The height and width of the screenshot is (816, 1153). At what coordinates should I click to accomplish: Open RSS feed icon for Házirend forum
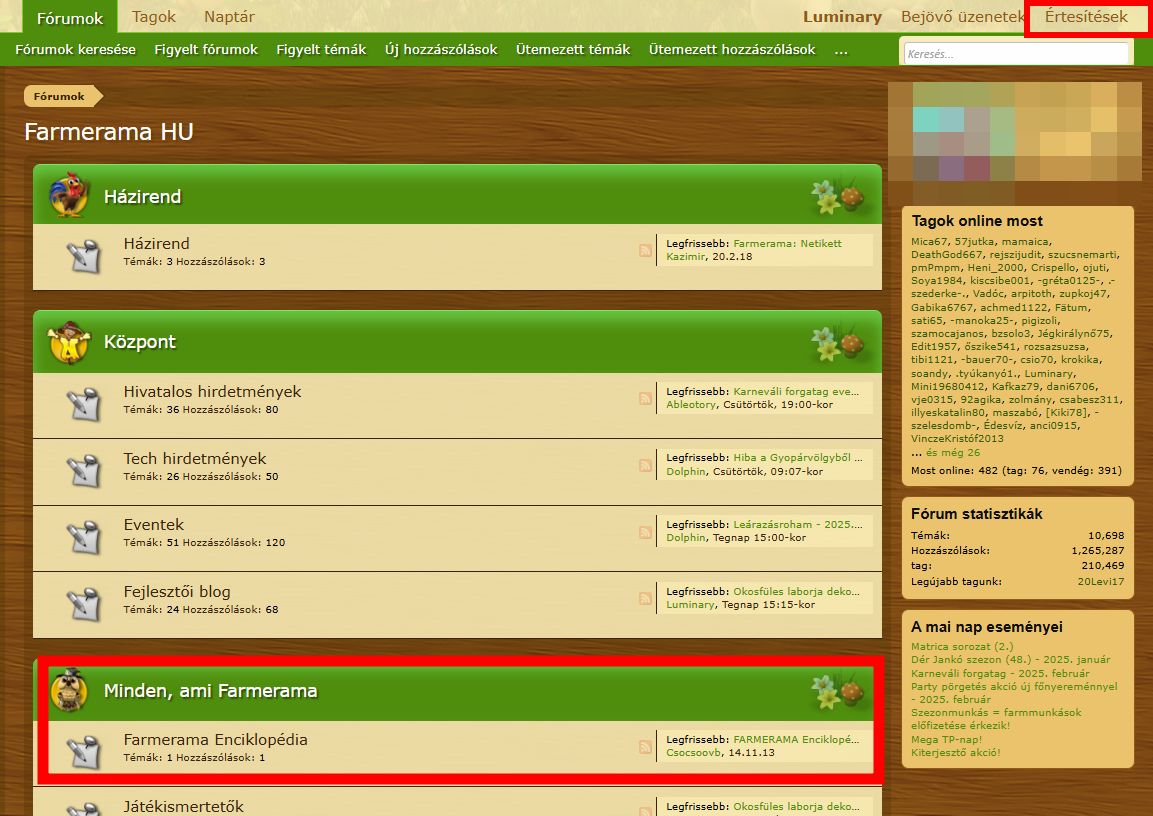pos(645,251)
